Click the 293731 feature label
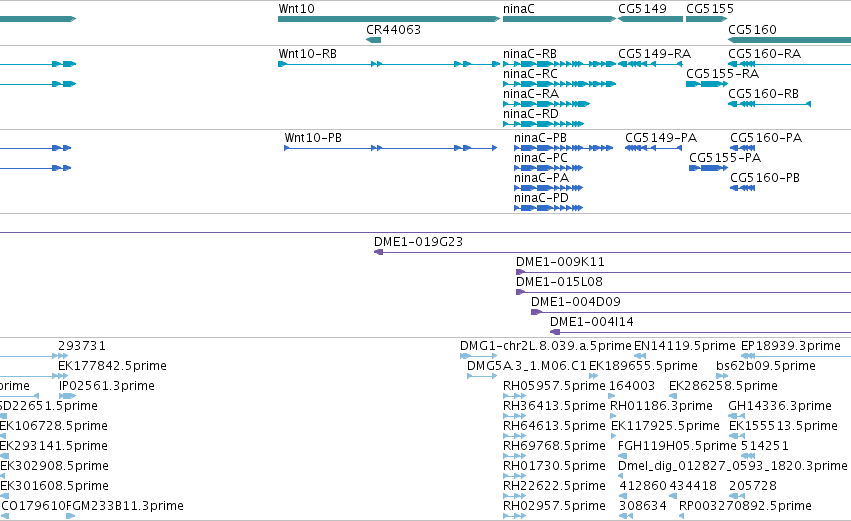851x521 pixels. [x=82, y=346]
